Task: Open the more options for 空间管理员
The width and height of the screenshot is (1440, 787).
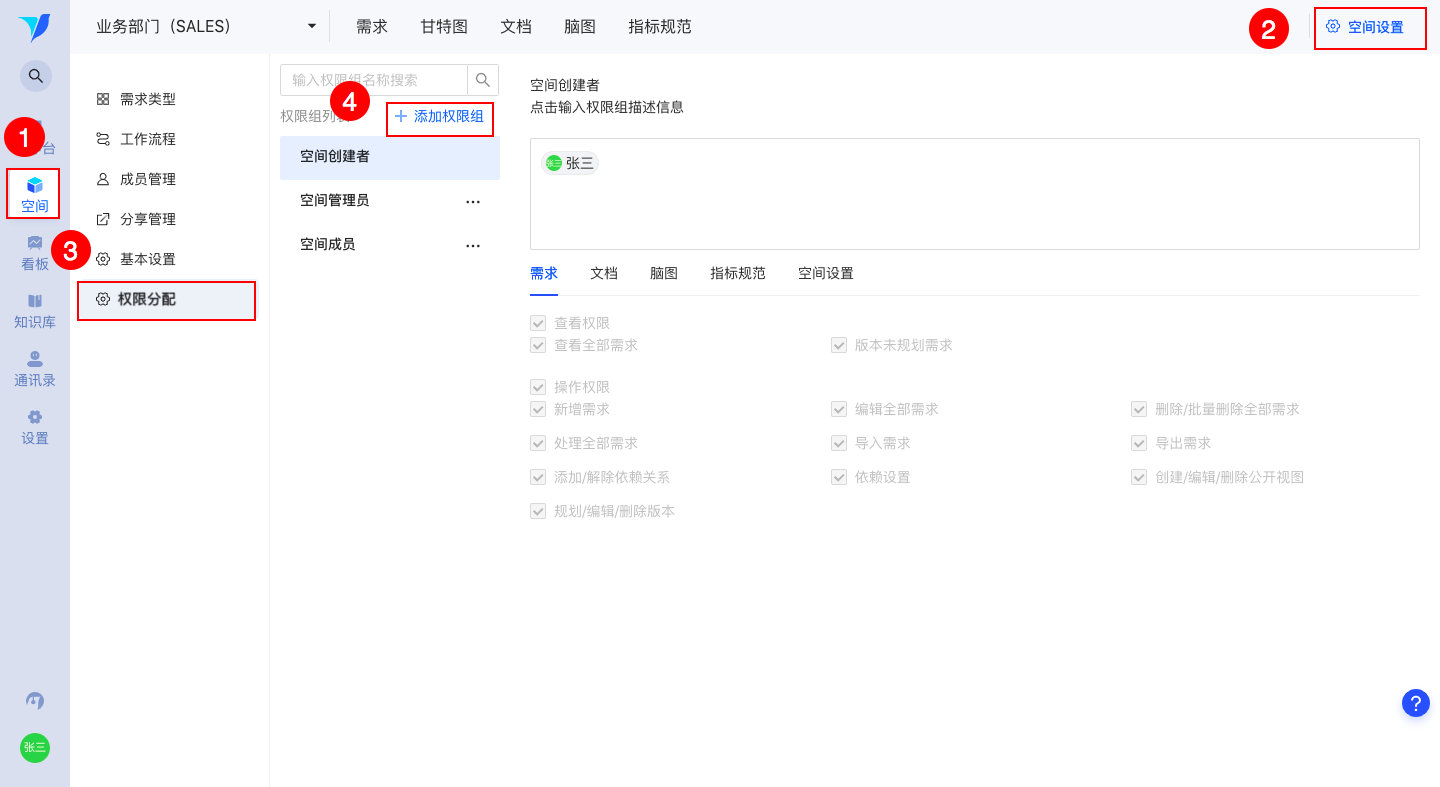Action: click(x=473, y=201)
